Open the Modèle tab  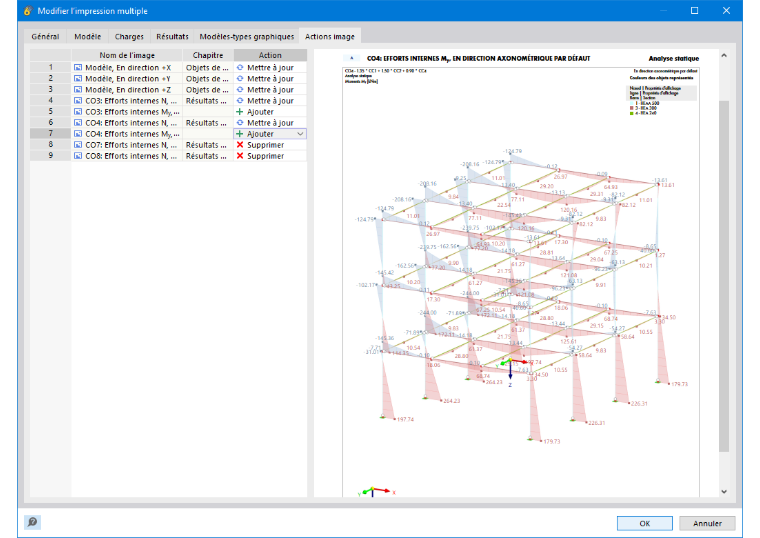point(87,36)
